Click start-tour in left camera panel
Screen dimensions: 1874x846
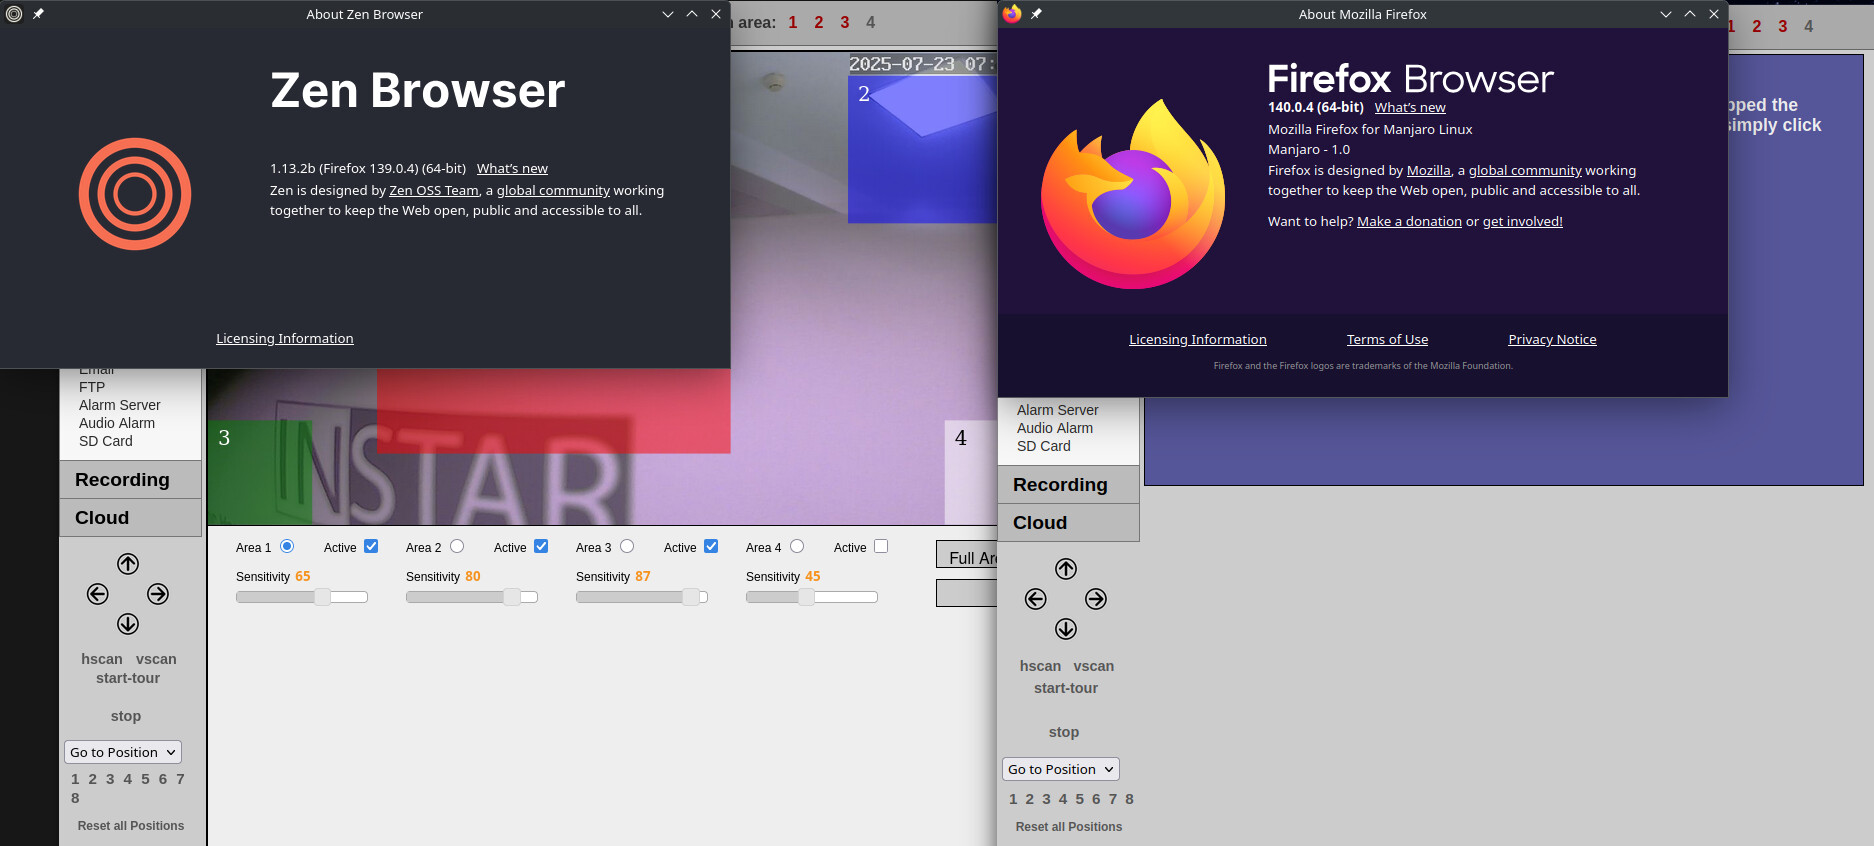pos(128,678)
